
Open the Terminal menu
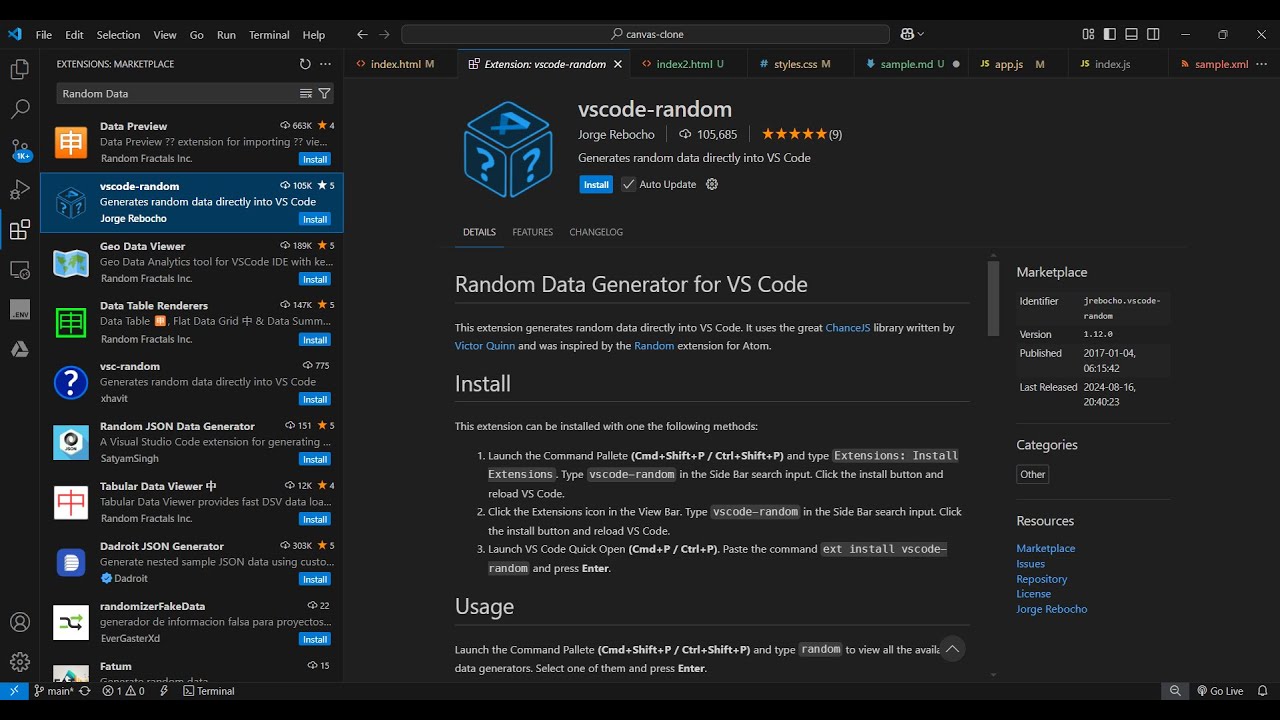pos(269,34)
